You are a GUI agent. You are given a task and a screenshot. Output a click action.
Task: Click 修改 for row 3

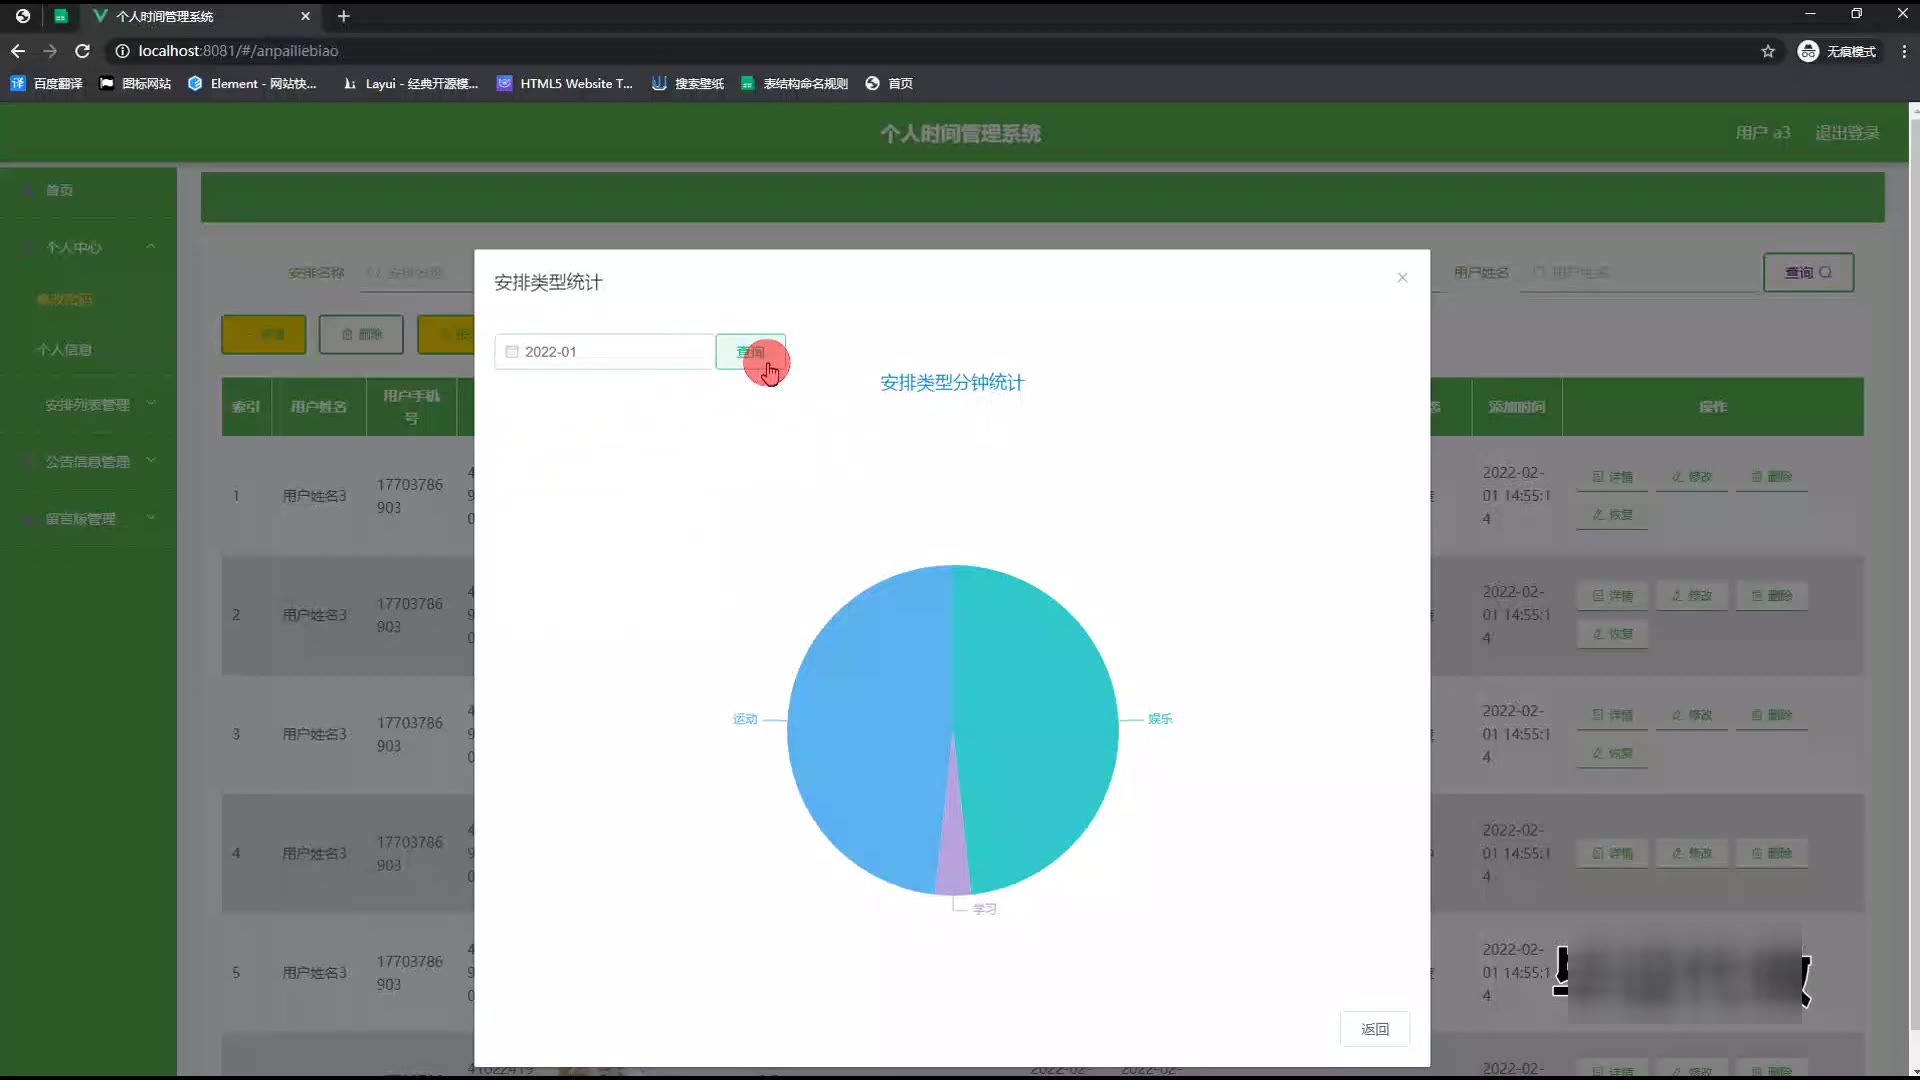click(1692, 716)
